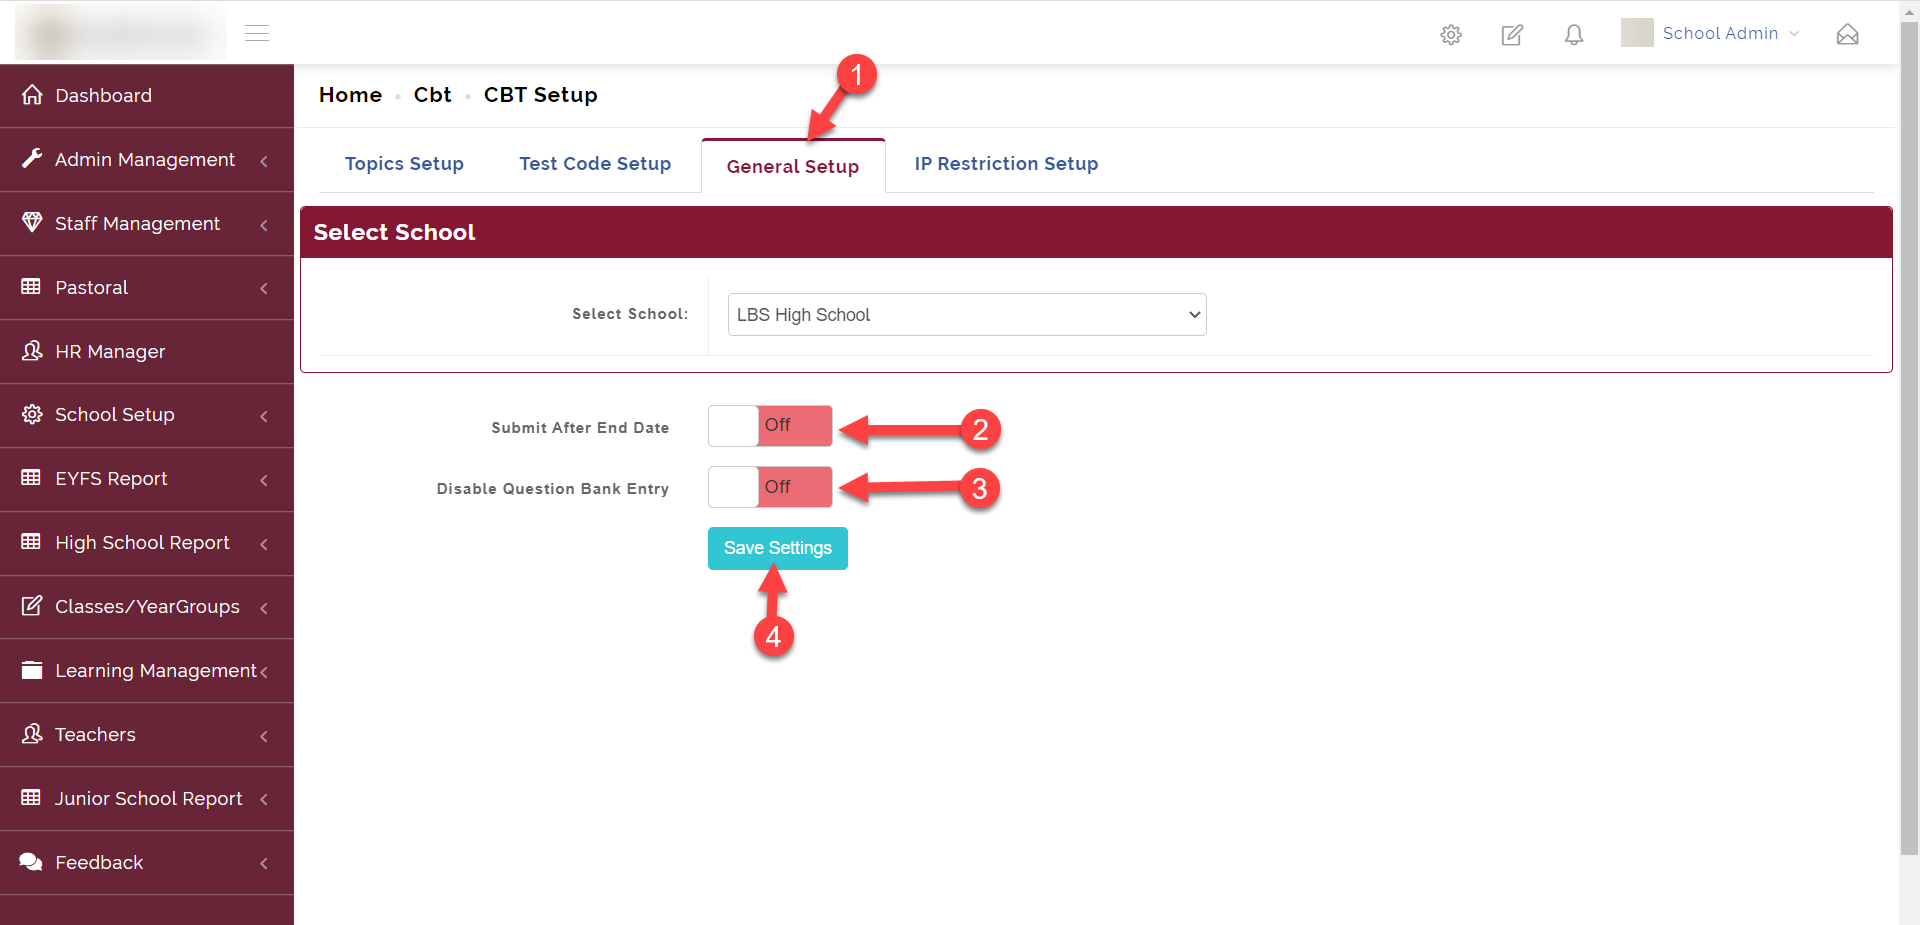1920x925 pixels.
Task: Open Dashboard from the sidebar
Action: [147, 95]
